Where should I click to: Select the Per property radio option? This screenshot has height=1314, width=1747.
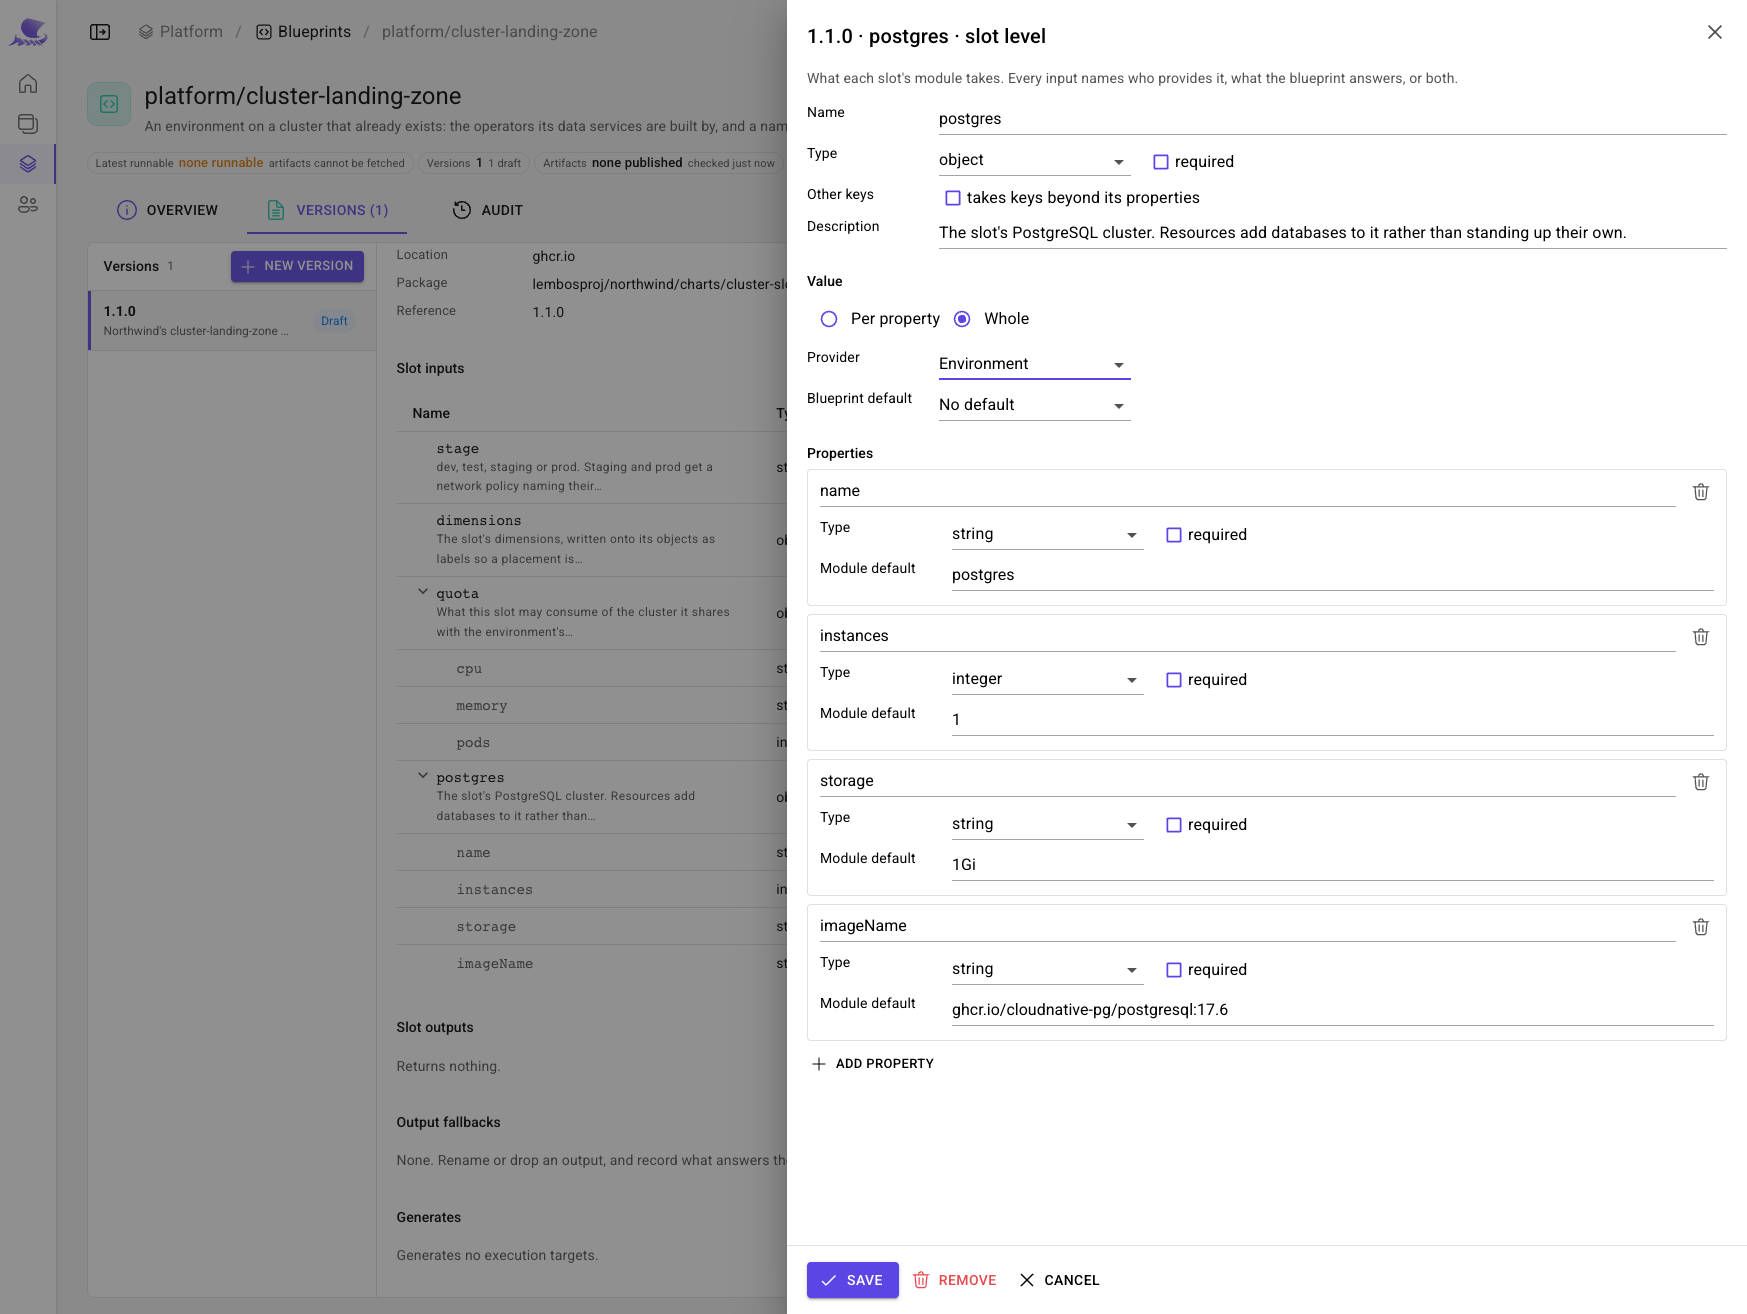click(829, 319)
